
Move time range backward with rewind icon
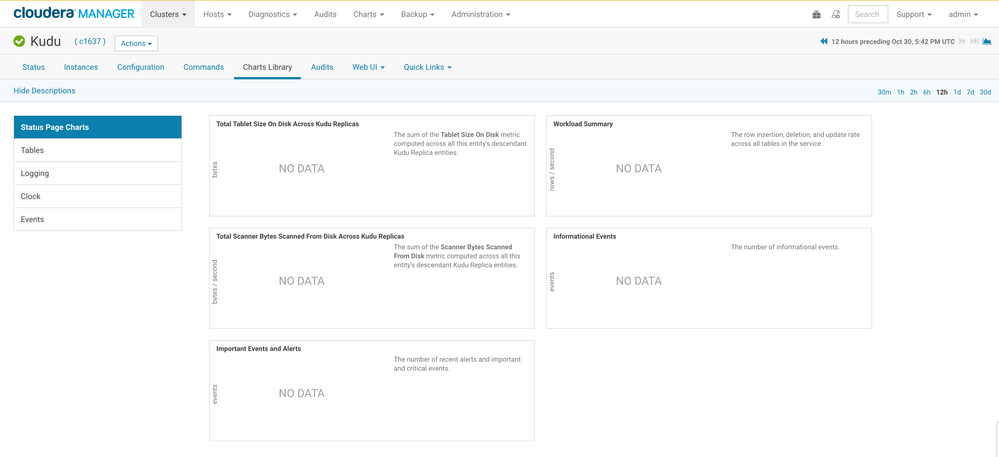pyautogui.click(x=824, y=41)
